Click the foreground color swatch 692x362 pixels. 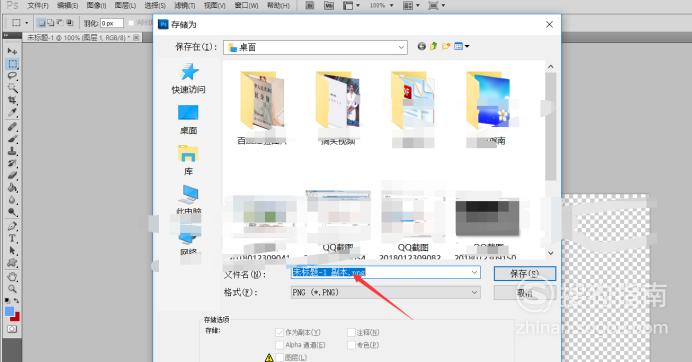[x=9, y=312]
